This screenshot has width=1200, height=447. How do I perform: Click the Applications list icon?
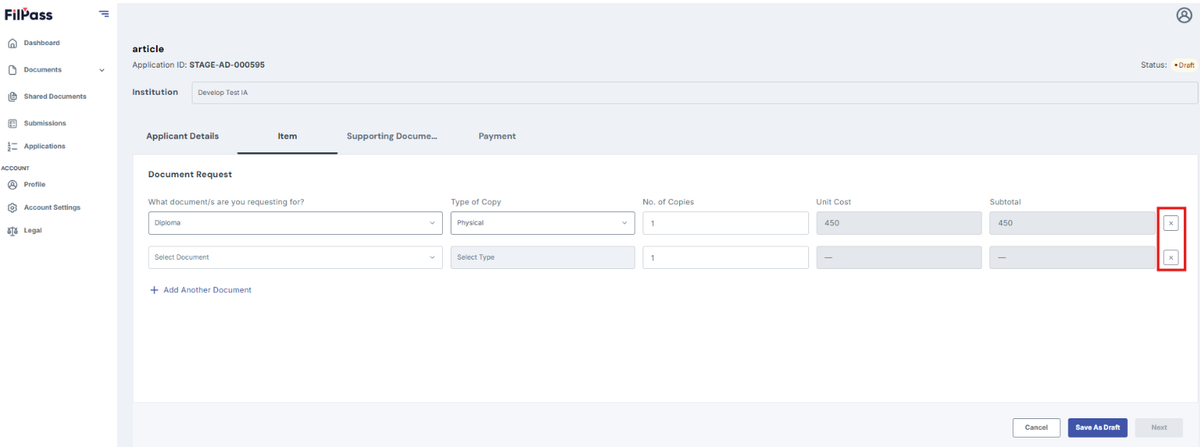pyautogui.click(x=12, y=146)
